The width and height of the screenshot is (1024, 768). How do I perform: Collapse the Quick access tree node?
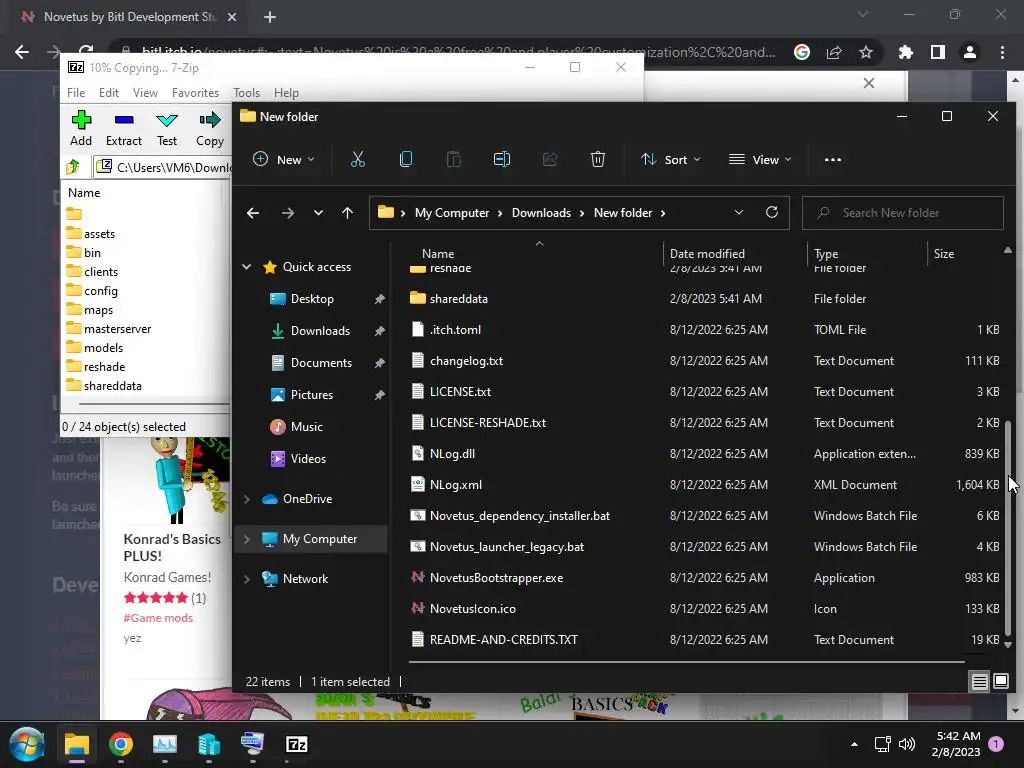coord(246,266)
